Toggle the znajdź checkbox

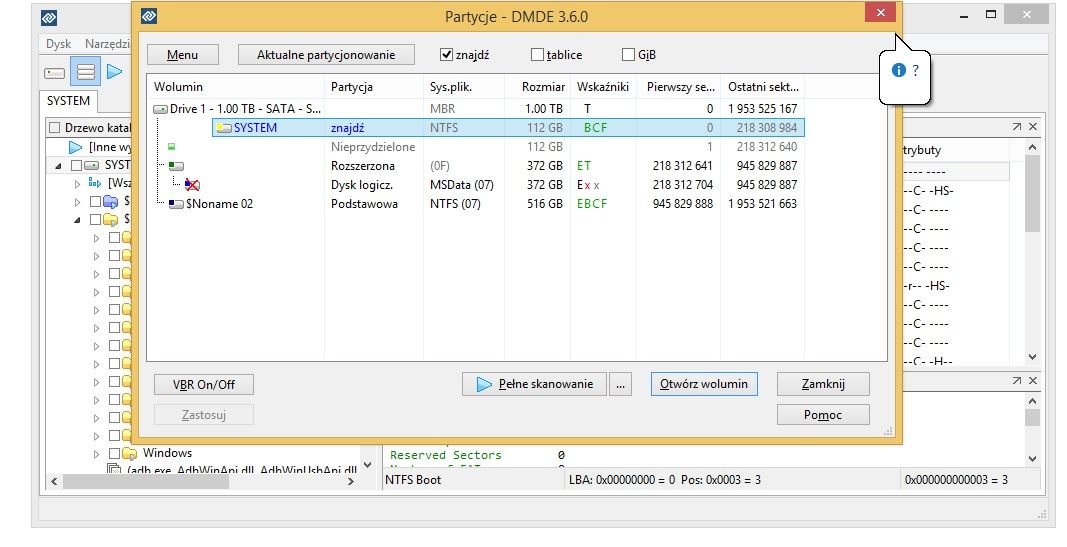tap(446, 54)
